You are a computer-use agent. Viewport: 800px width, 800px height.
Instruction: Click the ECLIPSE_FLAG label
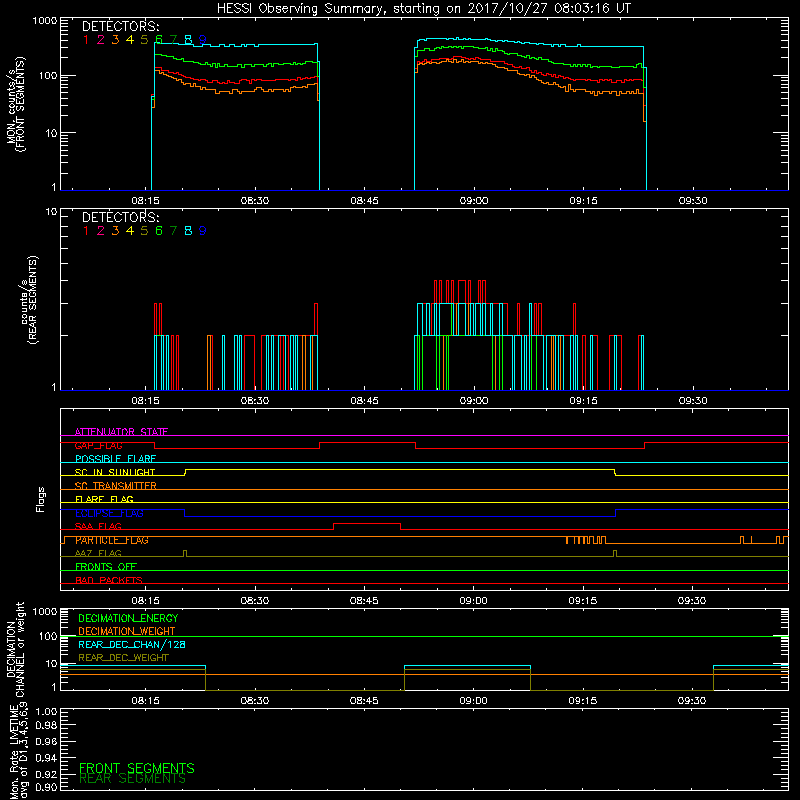(x=109, y=513)
